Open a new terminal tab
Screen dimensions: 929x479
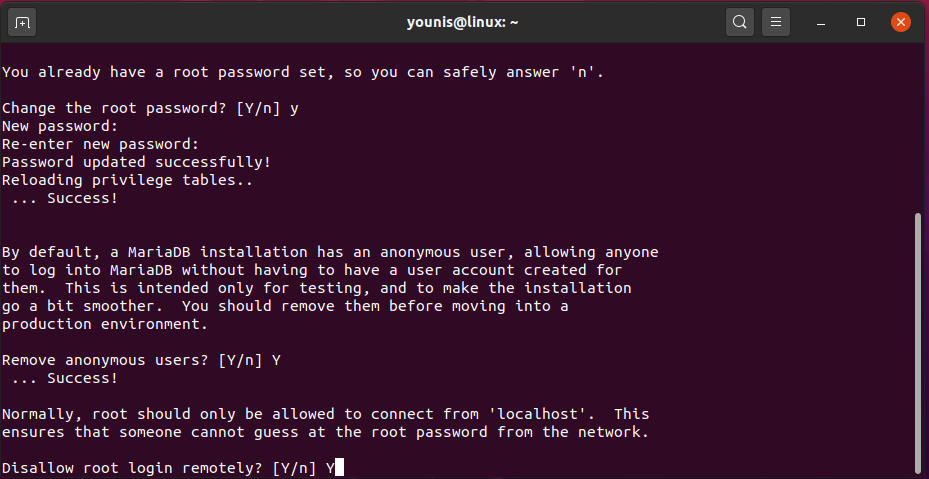pos(22,21)
